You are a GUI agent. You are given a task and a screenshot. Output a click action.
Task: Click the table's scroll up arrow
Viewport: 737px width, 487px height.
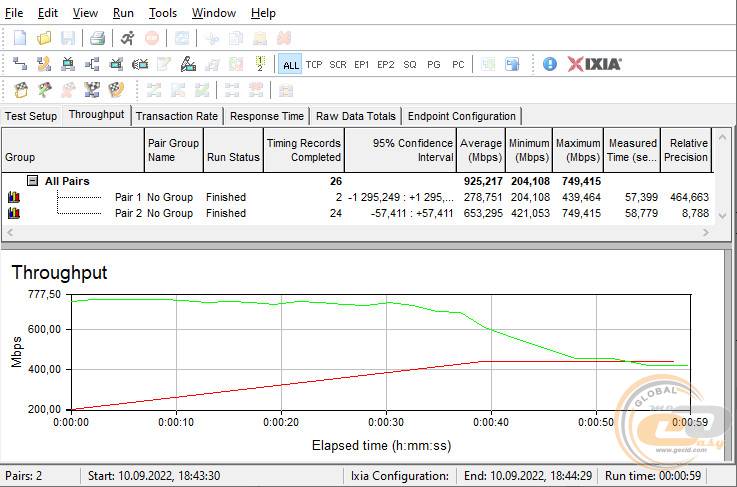coord(723,137)
